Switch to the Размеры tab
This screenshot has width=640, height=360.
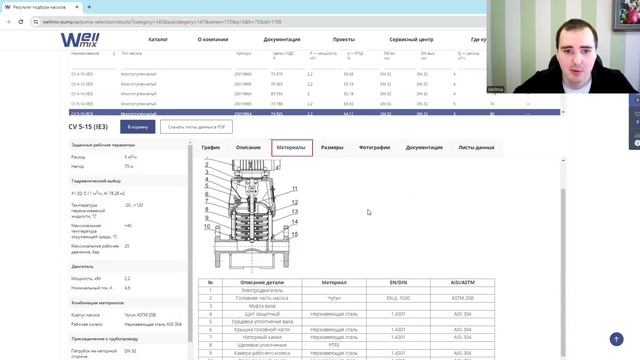[x=332, y=147]
